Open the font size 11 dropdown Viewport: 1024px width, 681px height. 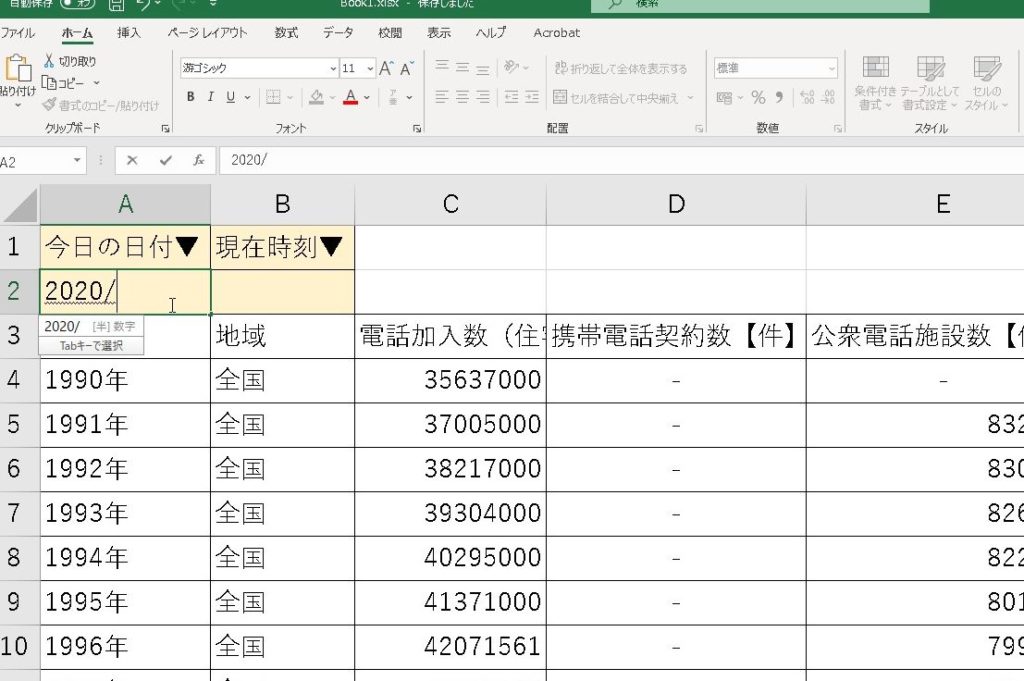pyautogui.click(x=370, y=69)
